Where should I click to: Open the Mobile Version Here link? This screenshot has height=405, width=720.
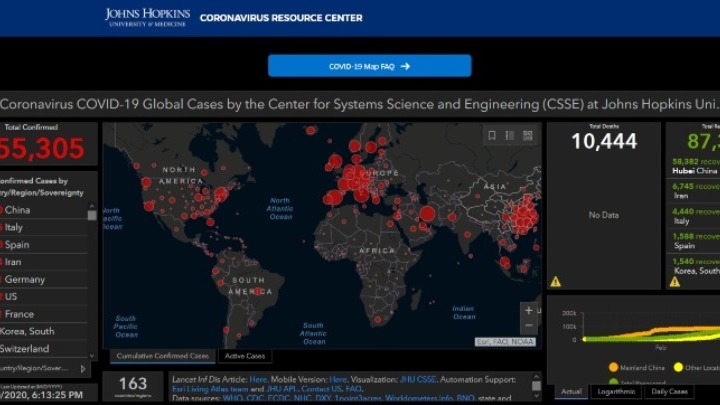pos(338,380)
